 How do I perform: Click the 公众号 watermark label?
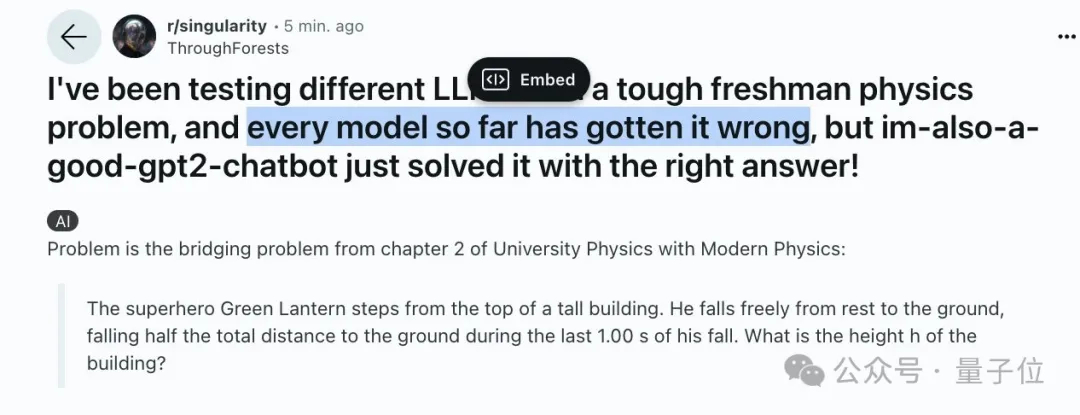click(878, 372)
